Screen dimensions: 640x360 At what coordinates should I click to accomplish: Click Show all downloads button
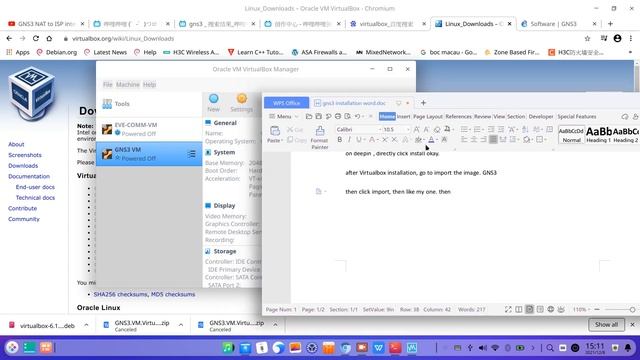pos(606,324)
